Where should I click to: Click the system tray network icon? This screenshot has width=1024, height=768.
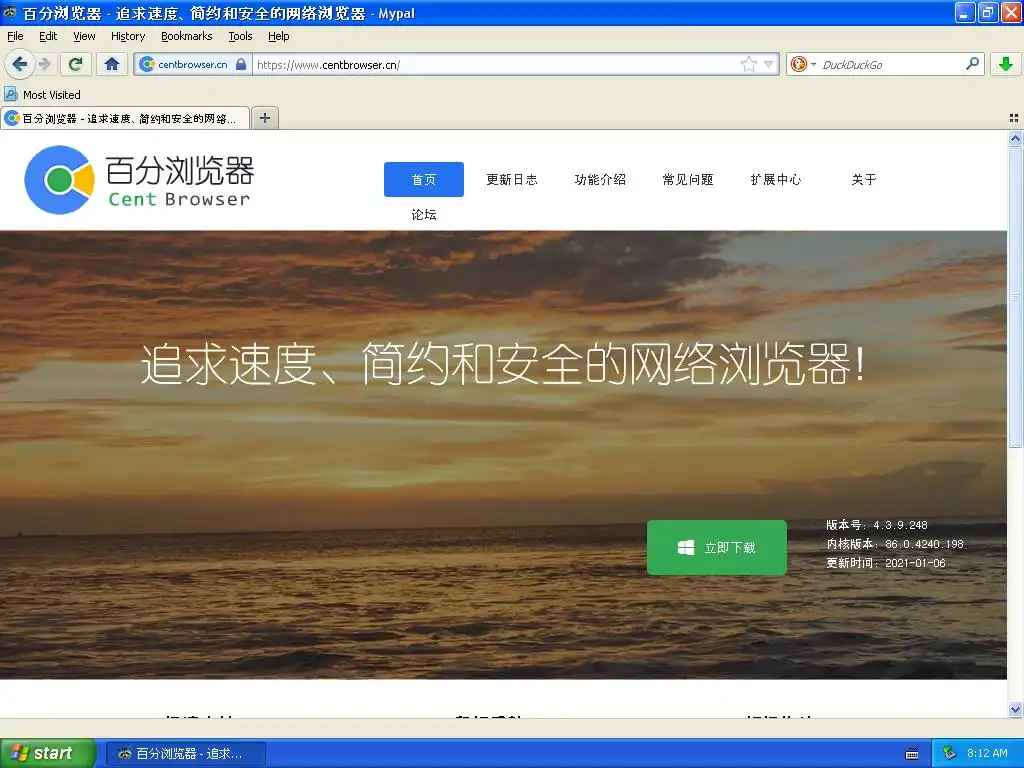click(950, 753)
